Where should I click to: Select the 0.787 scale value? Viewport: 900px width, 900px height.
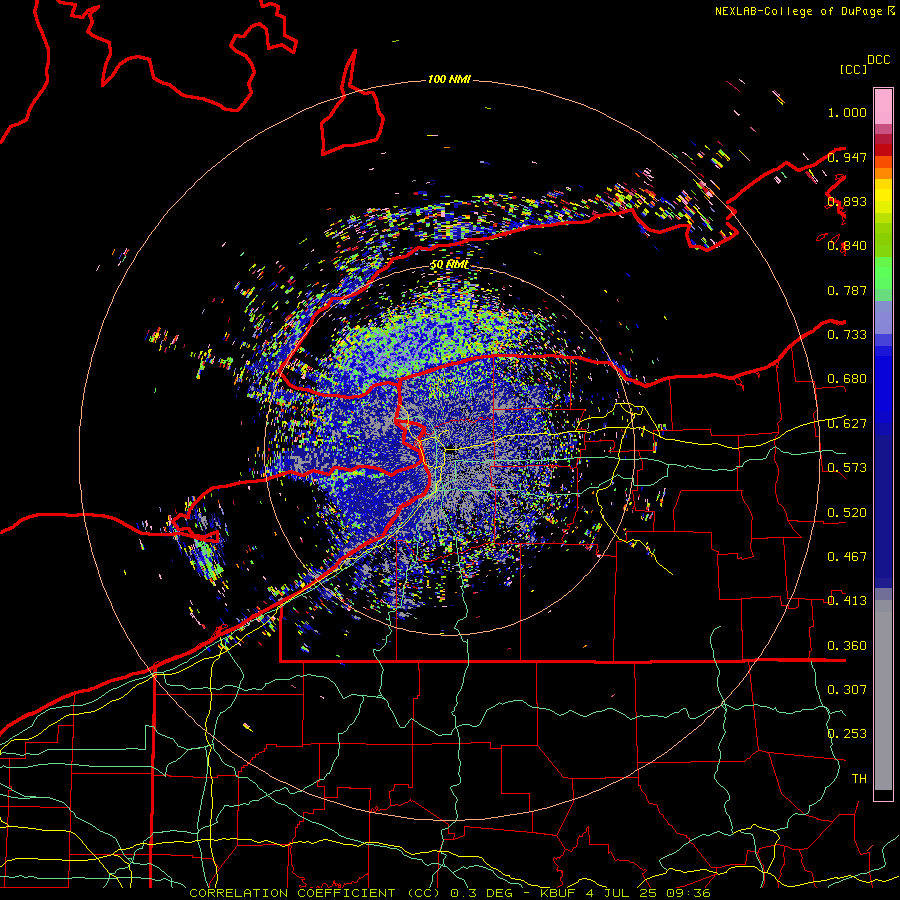click(847, 290)
